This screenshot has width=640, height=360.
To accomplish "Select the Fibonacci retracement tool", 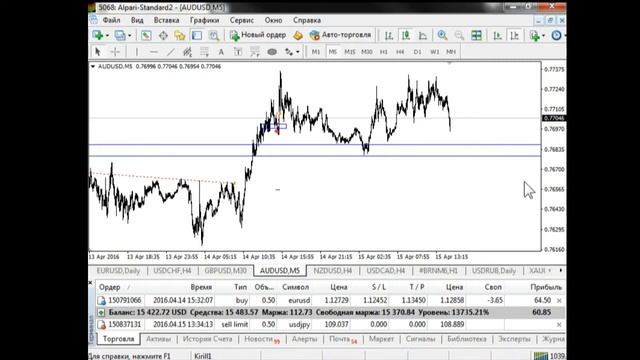I will (204, 52).
